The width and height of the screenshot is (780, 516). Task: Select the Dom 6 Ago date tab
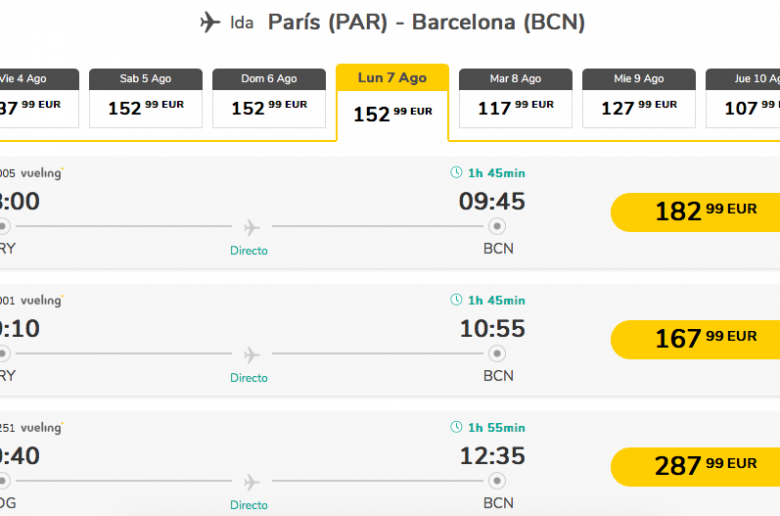point(269,98)
